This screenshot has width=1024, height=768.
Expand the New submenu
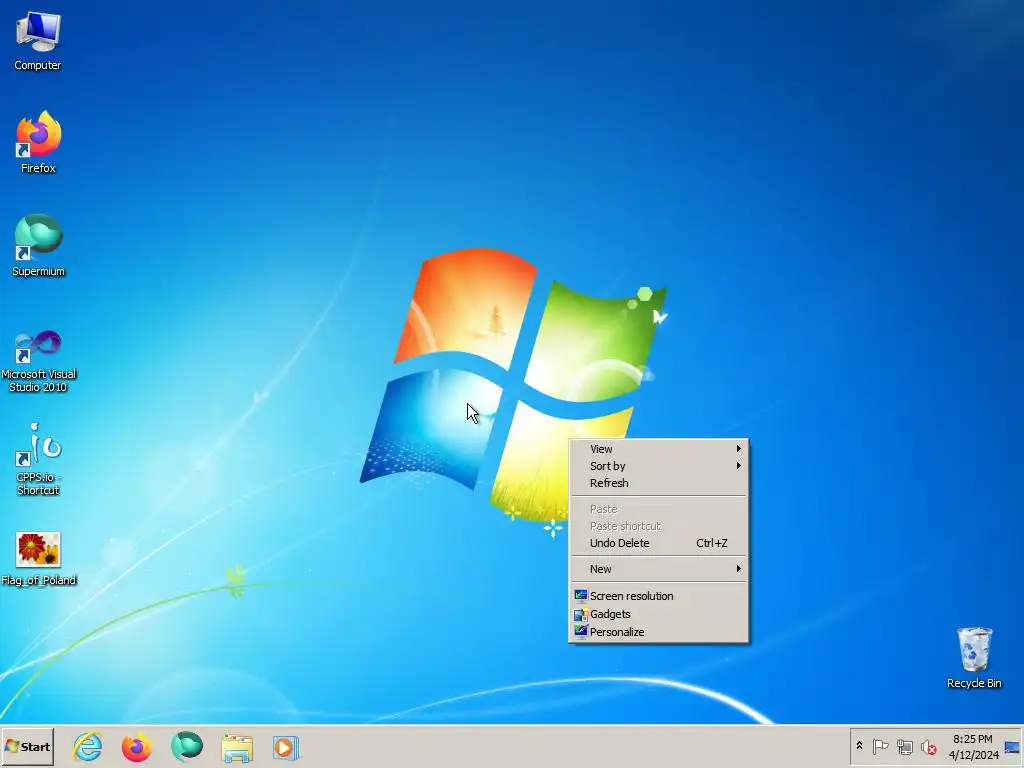[x=659, y=569]
